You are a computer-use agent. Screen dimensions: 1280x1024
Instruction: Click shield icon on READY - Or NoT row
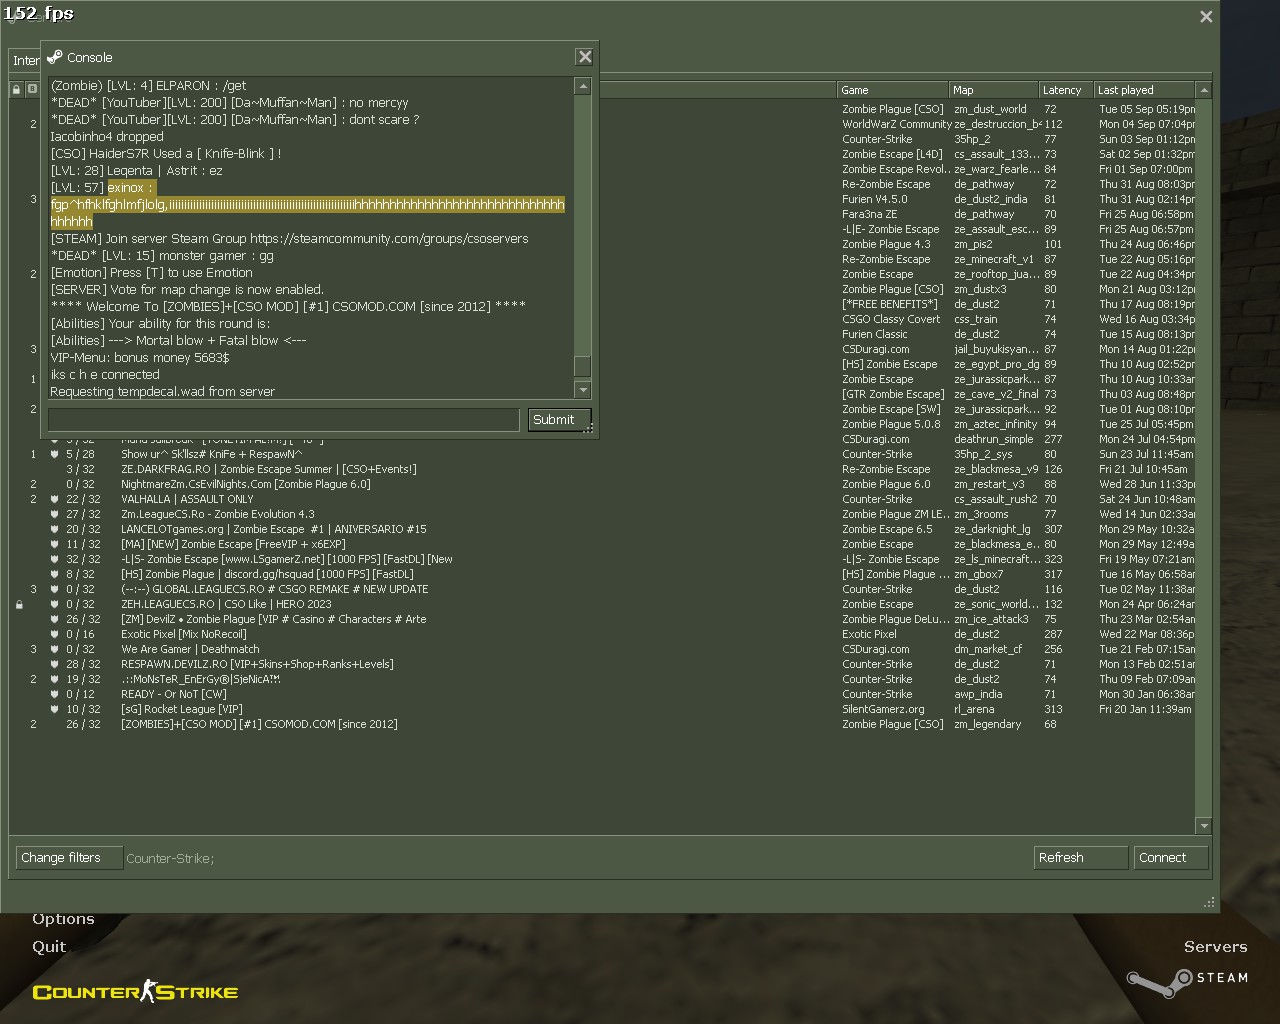click(56, 694)
